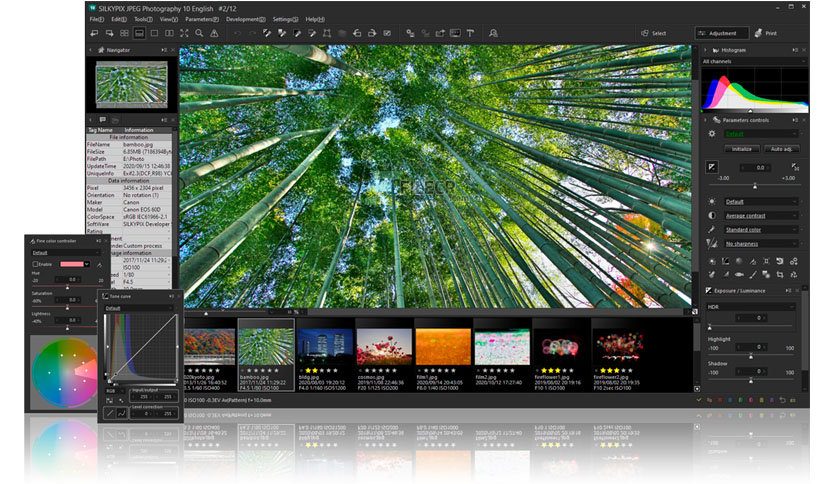
Task: Switch to Select mode button
Action: (x=654, y=33)
